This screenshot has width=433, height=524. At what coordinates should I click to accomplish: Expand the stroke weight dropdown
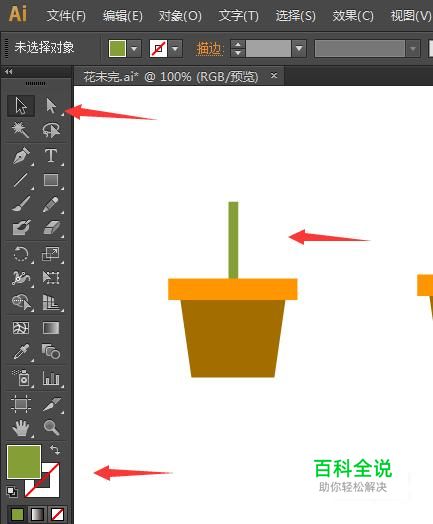[299, 49]
